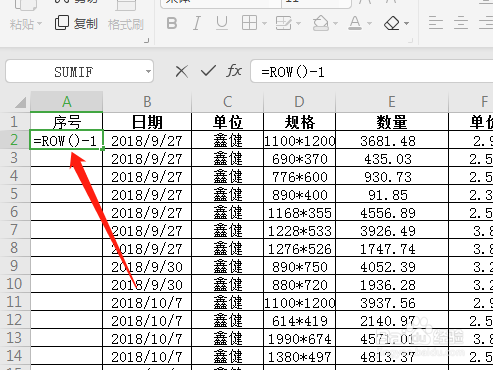493x370 pixels.
Task: Click cell with 3681.48
Action: [392, 140]
